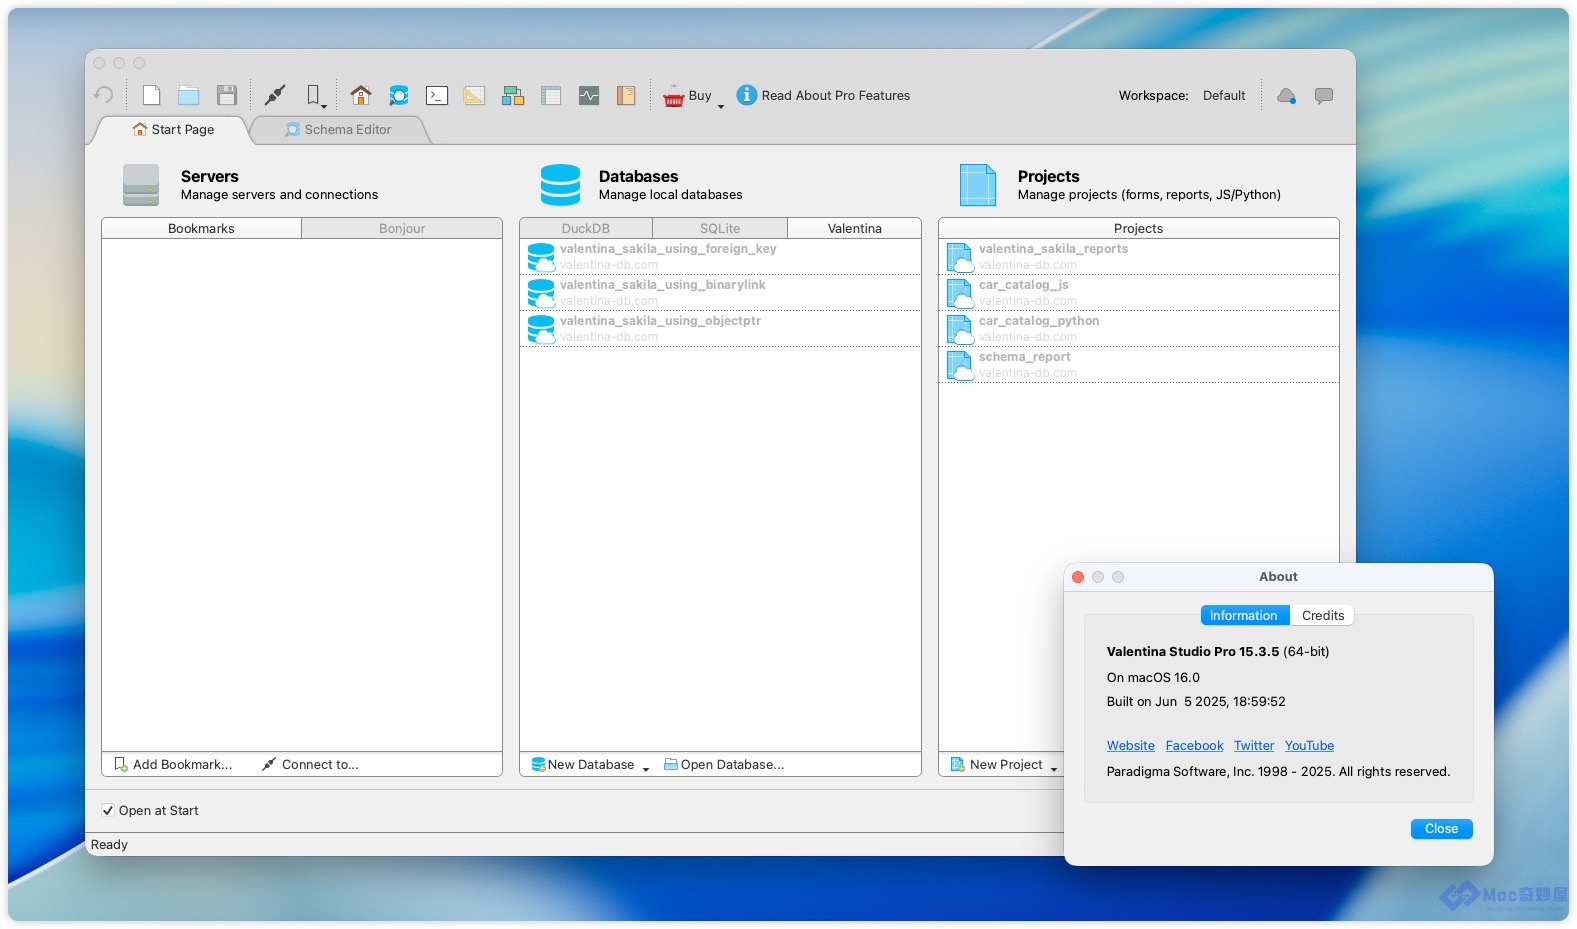Open the Workspace Default selector
The image size is (1577, 929).
pyautogui.click(x=1224, y=95)
